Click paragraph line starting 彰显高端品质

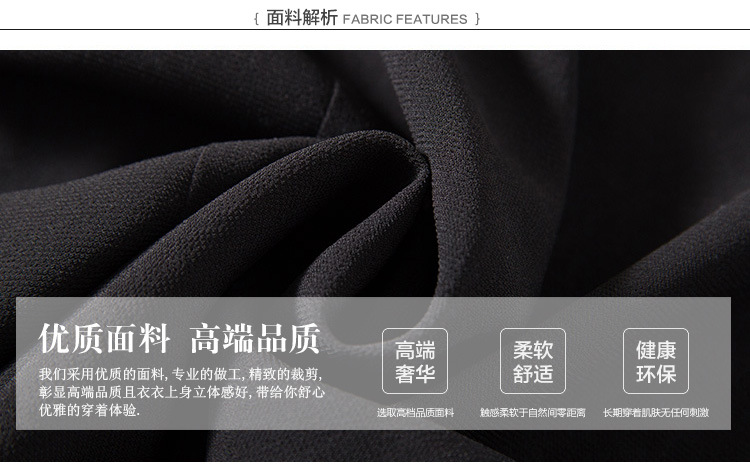coord(180,392)
